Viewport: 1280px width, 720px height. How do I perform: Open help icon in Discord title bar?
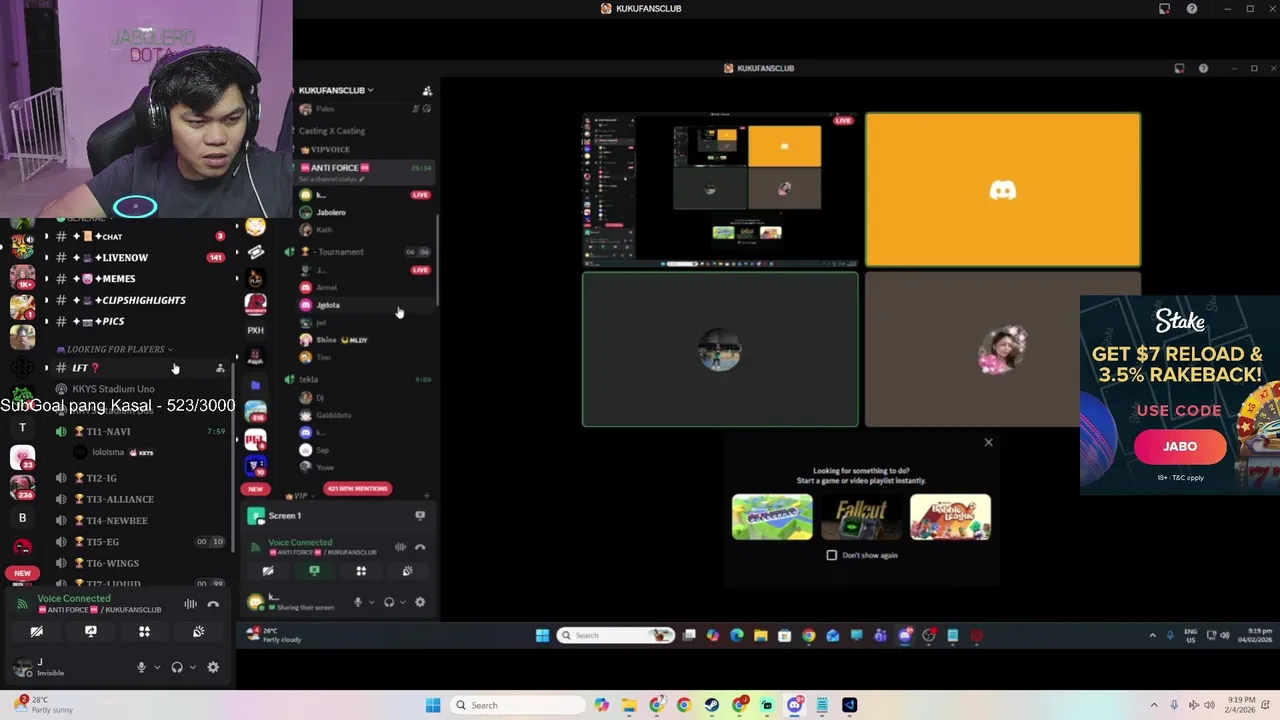point(1191,9)
